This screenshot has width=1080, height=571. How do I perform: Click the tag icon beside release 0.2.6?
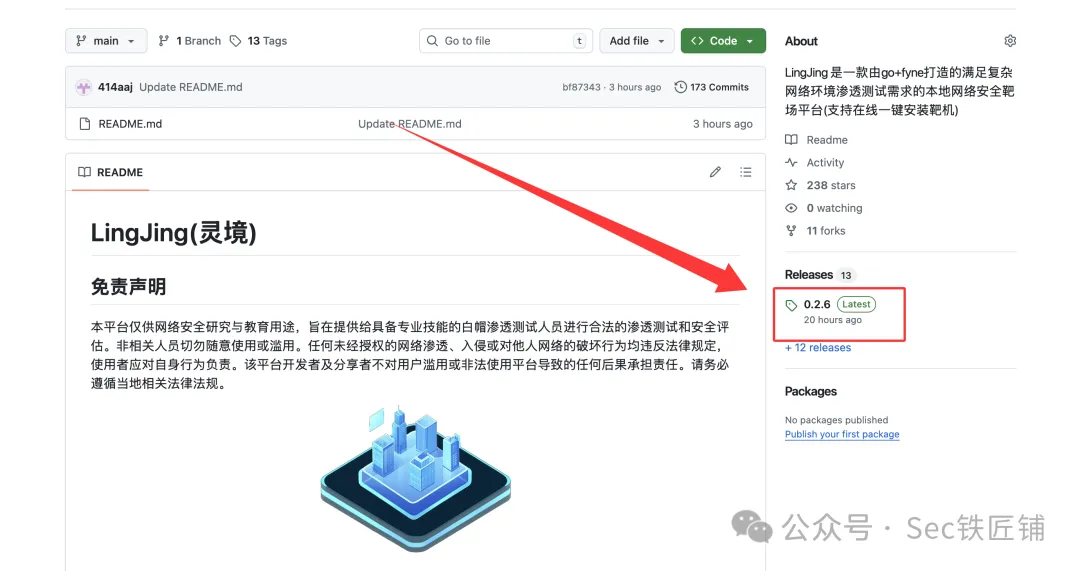point(791,304)
